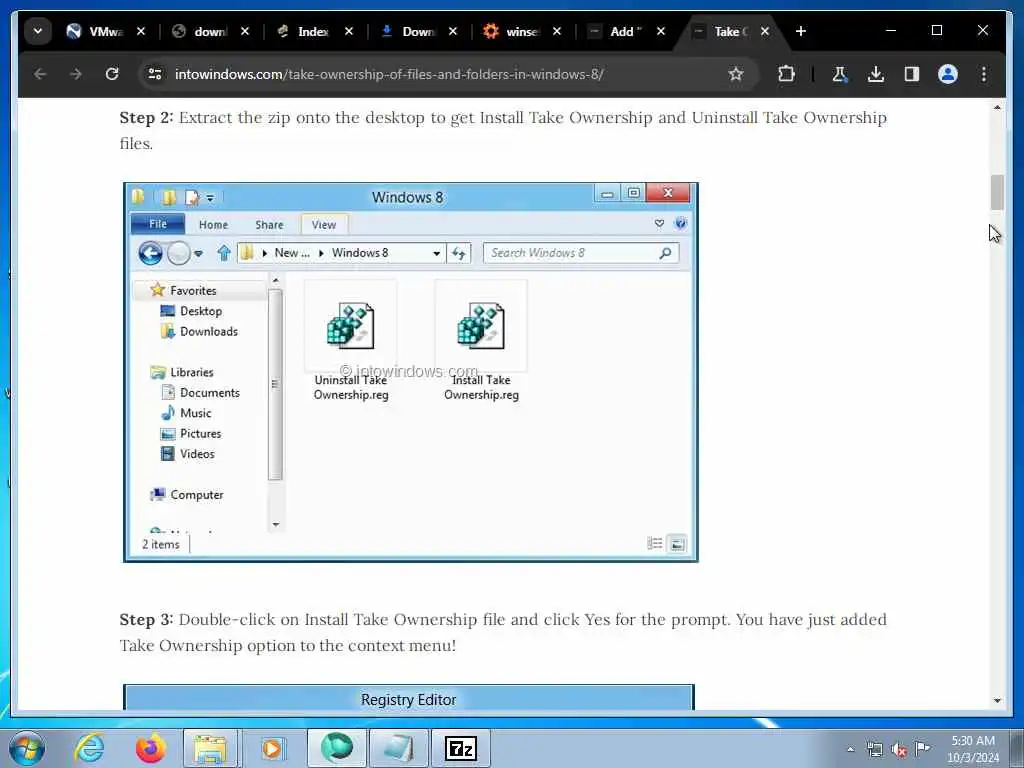Open the clock showing 5:30 AM

tap(973, 749)
